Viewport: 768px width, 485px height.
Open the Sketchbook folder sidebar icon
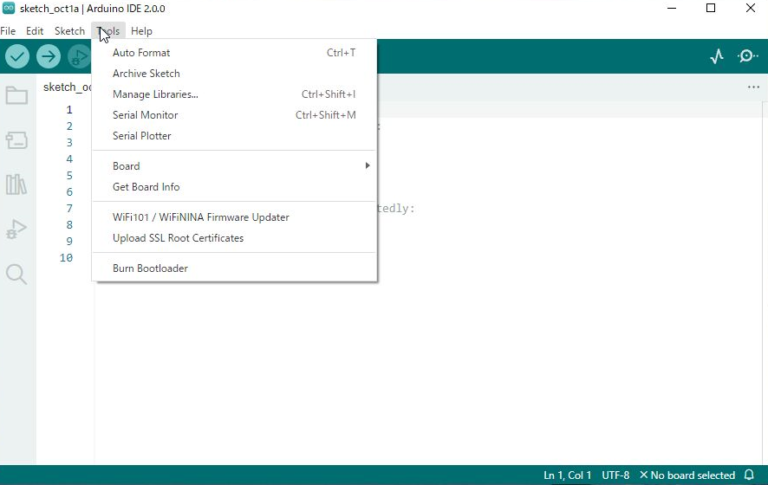[x=17, y=95]
